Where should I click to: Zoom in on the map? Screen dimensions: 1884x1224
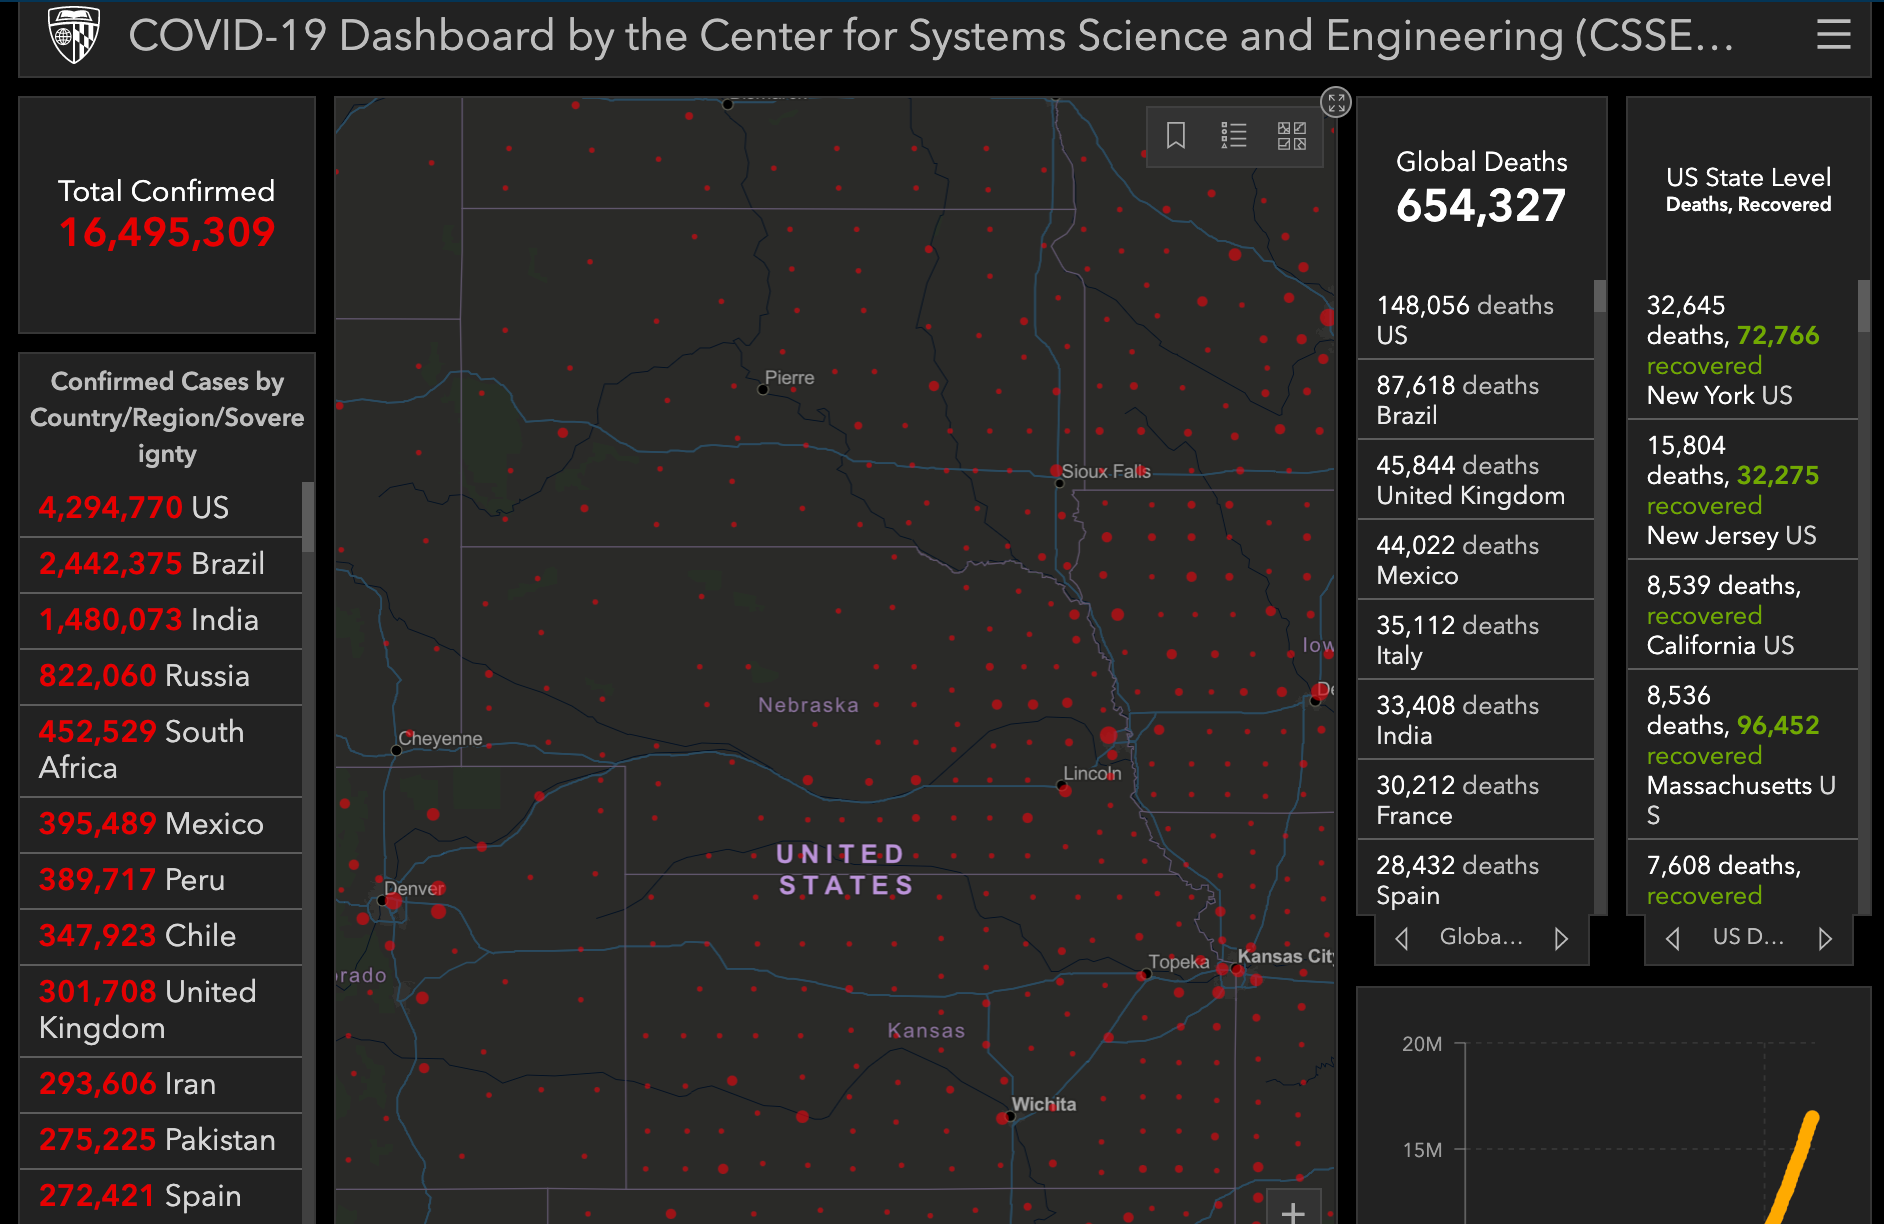[1293, 1211]
